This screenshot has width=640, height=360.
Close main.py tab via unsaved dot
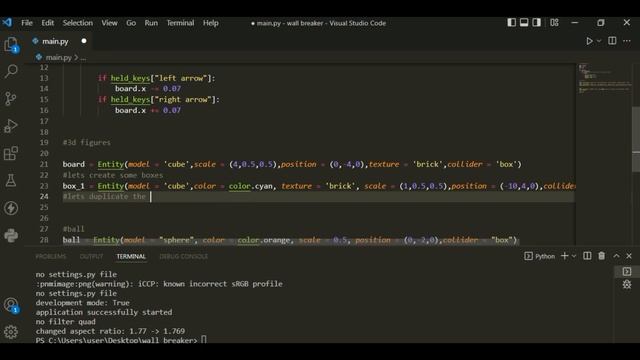coord(84,41)
